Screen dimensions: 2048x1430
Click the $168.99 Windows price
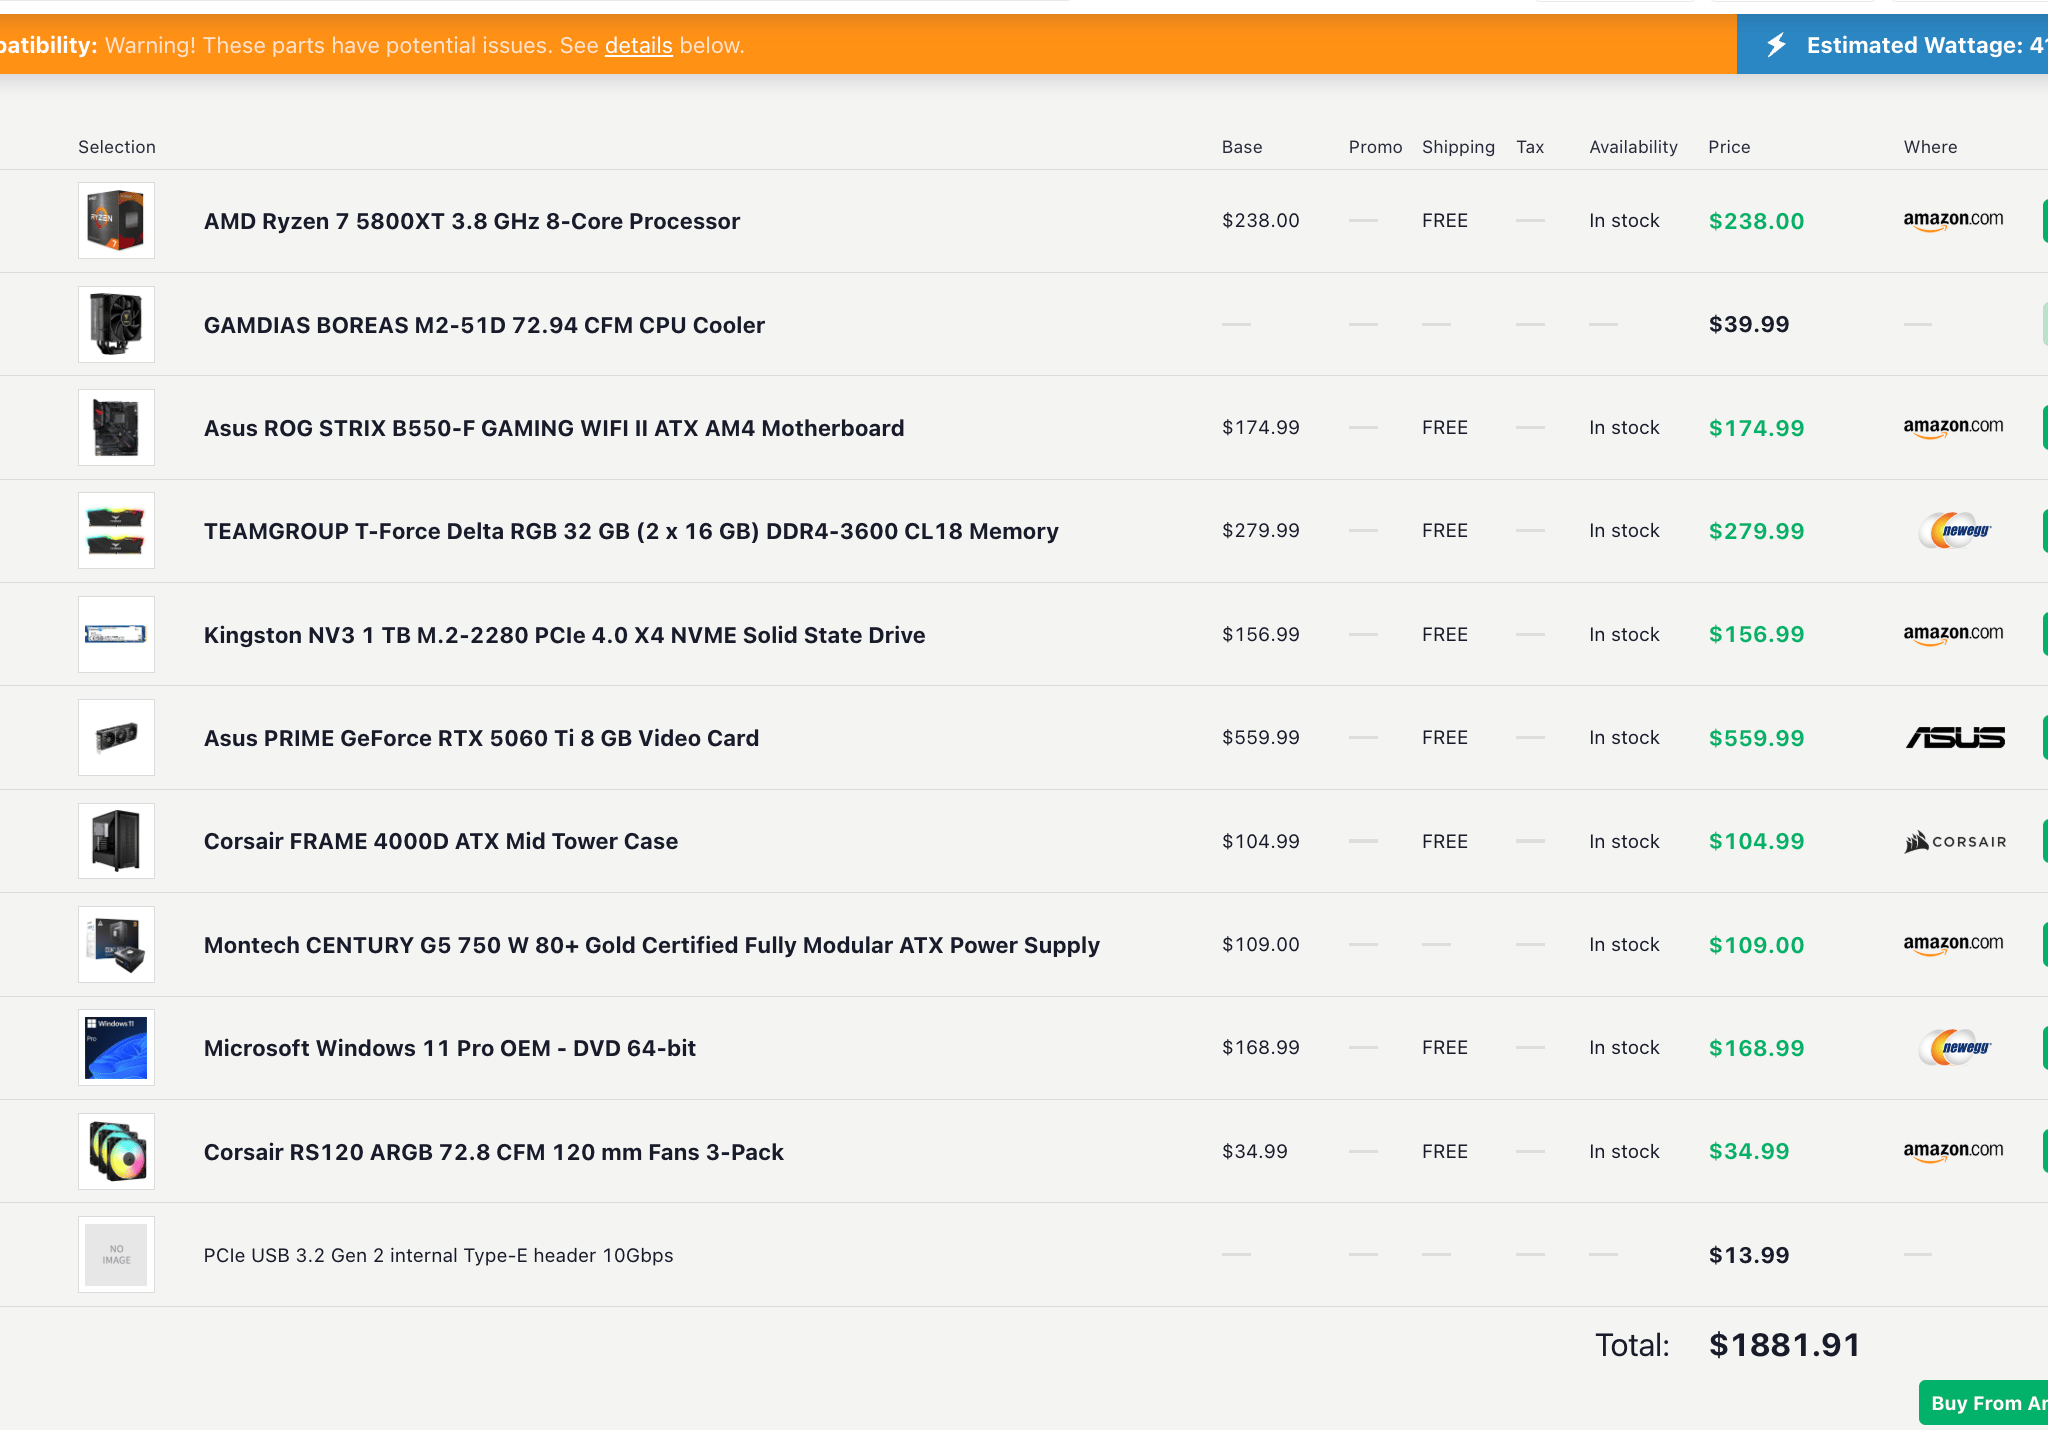1756,1048
